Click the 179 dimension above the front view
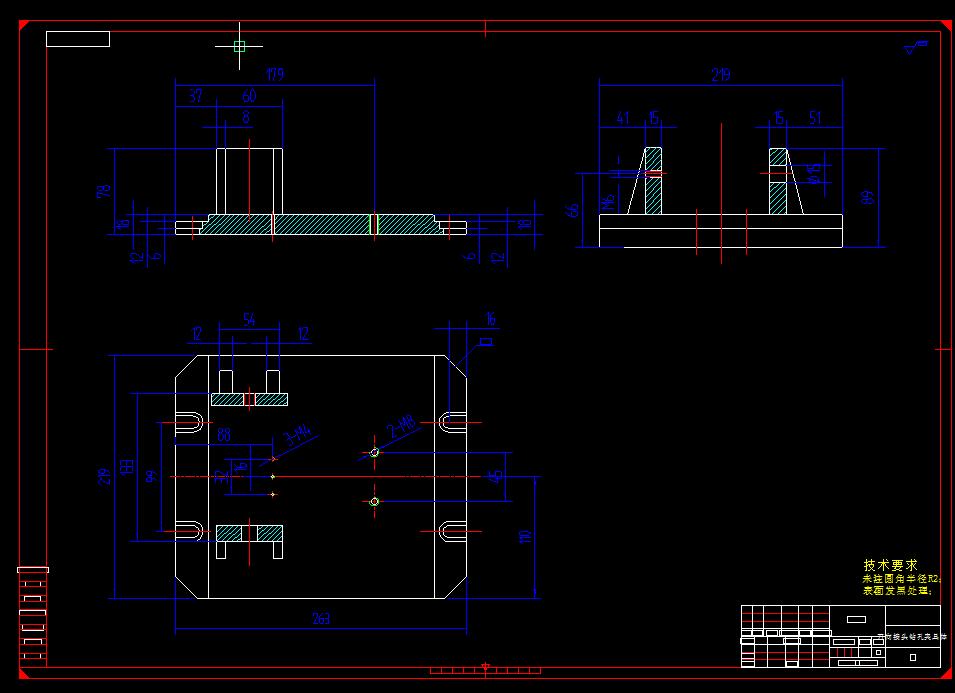 tap(277, 75)
